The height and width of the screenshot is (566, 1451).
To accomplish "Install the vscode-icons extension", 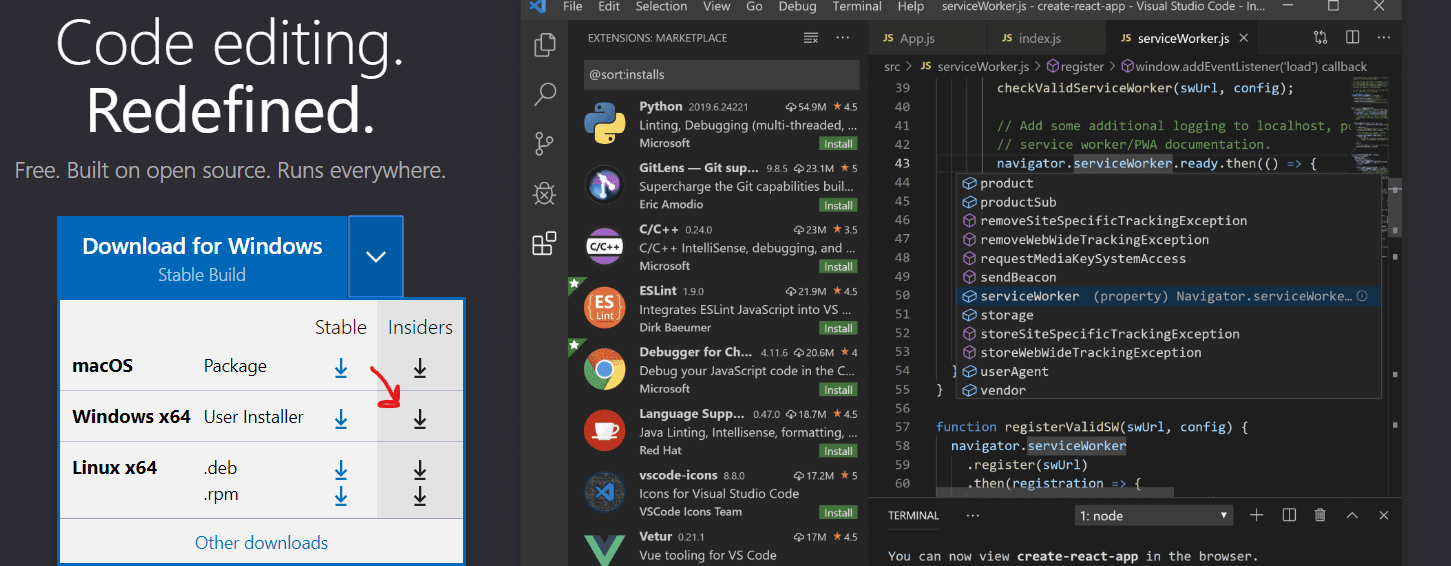I will 838,512.
